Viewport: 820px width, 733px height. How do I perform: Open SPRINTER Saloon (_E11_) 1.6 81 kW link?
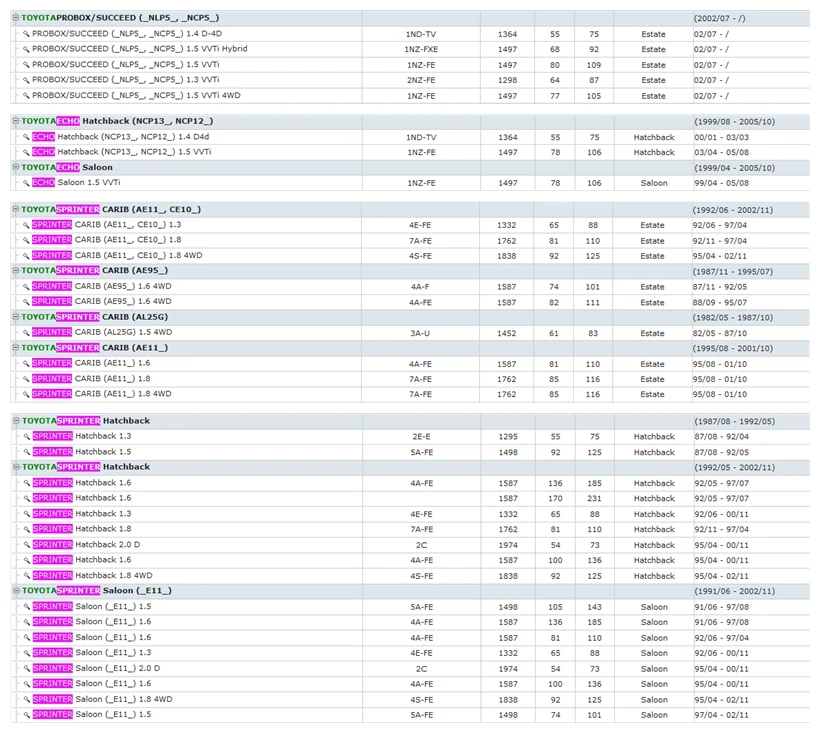tap(92, 637)
